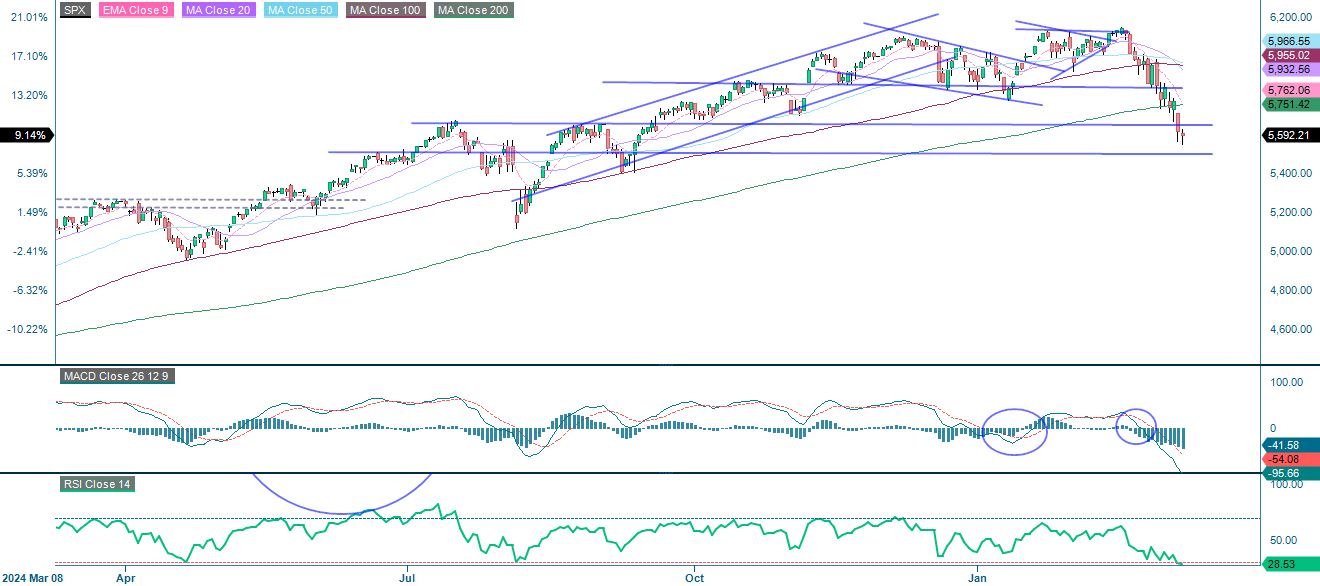Image resolution: width=1320 pixels, height=586 pixels.
Task: Select the small circle annotation on MACD near February
Action: pyautogui.click(x=1136, y=427)
